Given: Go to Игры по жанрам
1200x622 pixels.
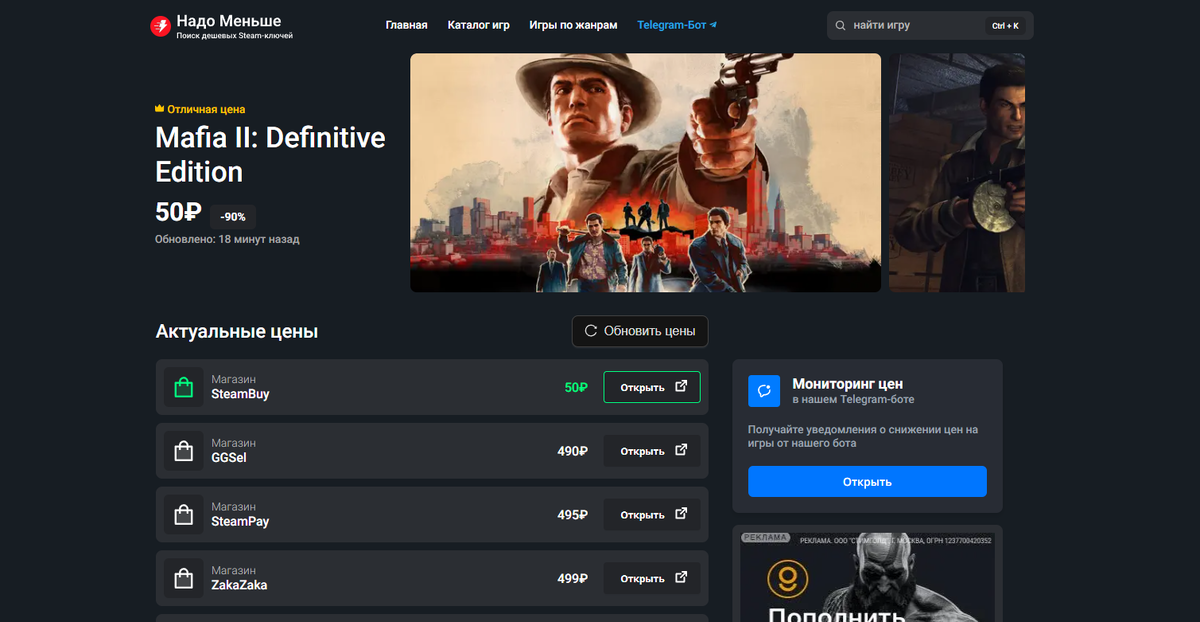Looking at the screenshot, I should click(574, 25).
